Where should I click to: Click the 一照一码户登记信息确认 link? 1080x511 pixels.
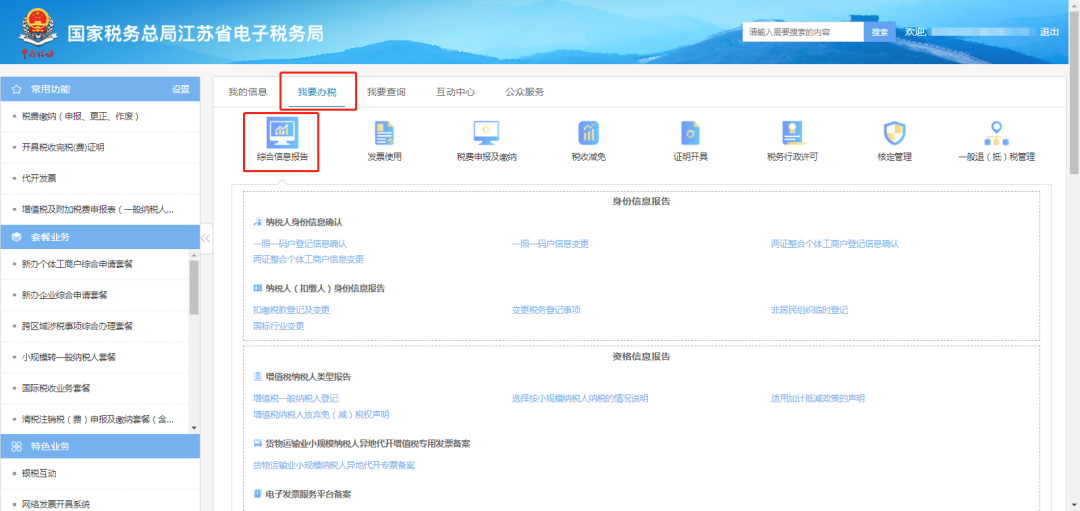point(300,244)
